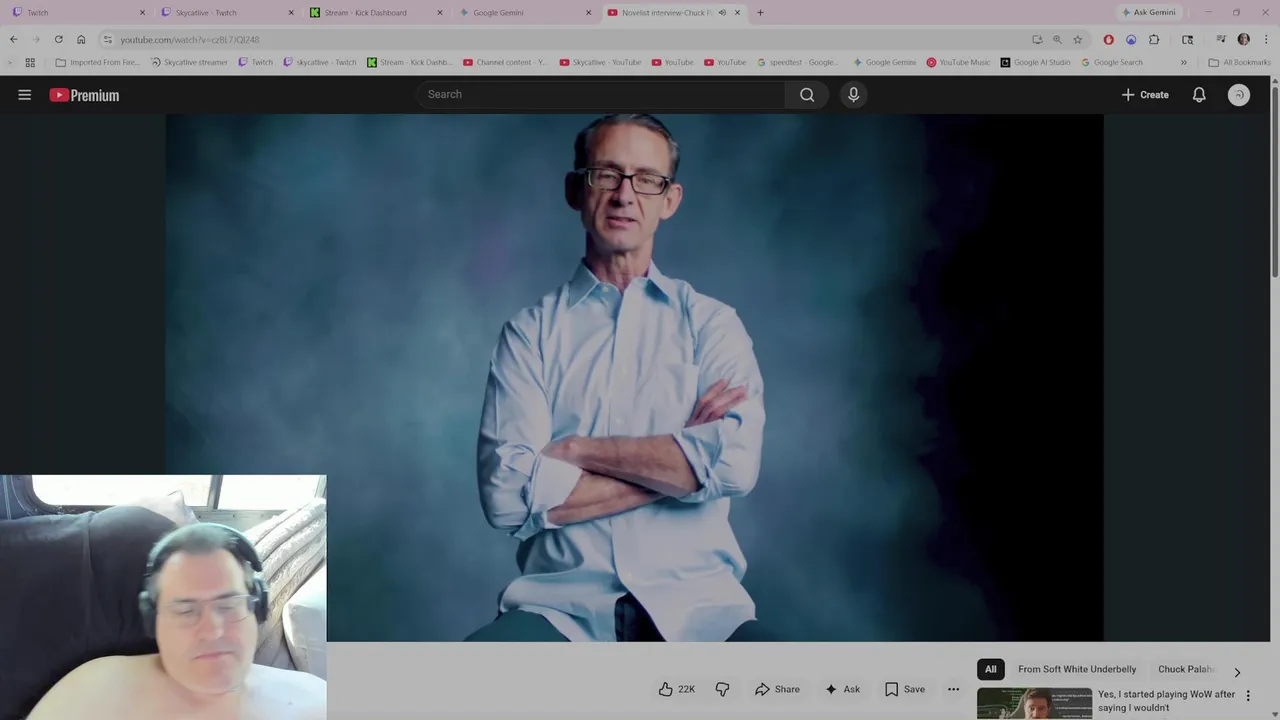Click the YouTube search input field
This screenshot has height=720, width=1280.
pos(601,94)
